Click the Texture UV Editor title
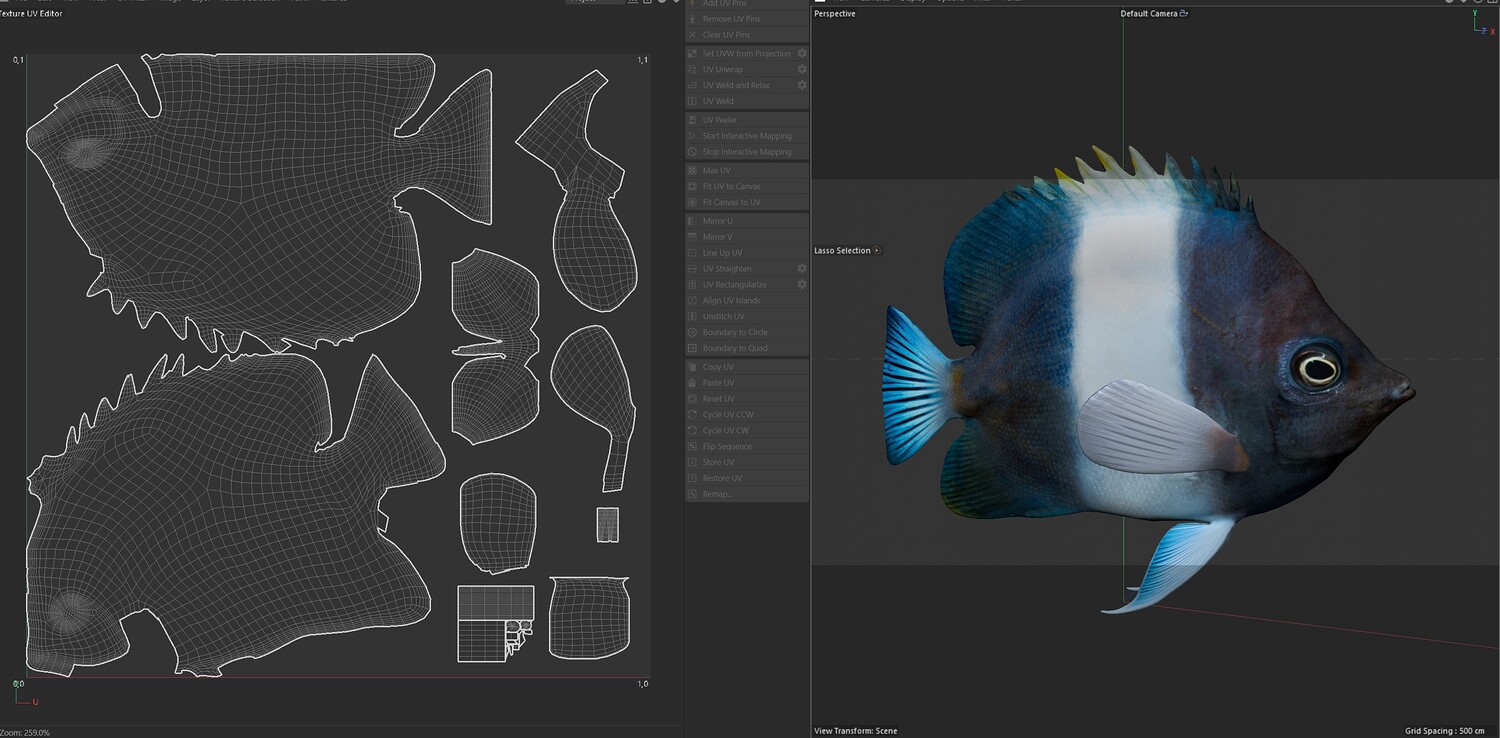The image size is (1500, 738). [x=31, y=14]
